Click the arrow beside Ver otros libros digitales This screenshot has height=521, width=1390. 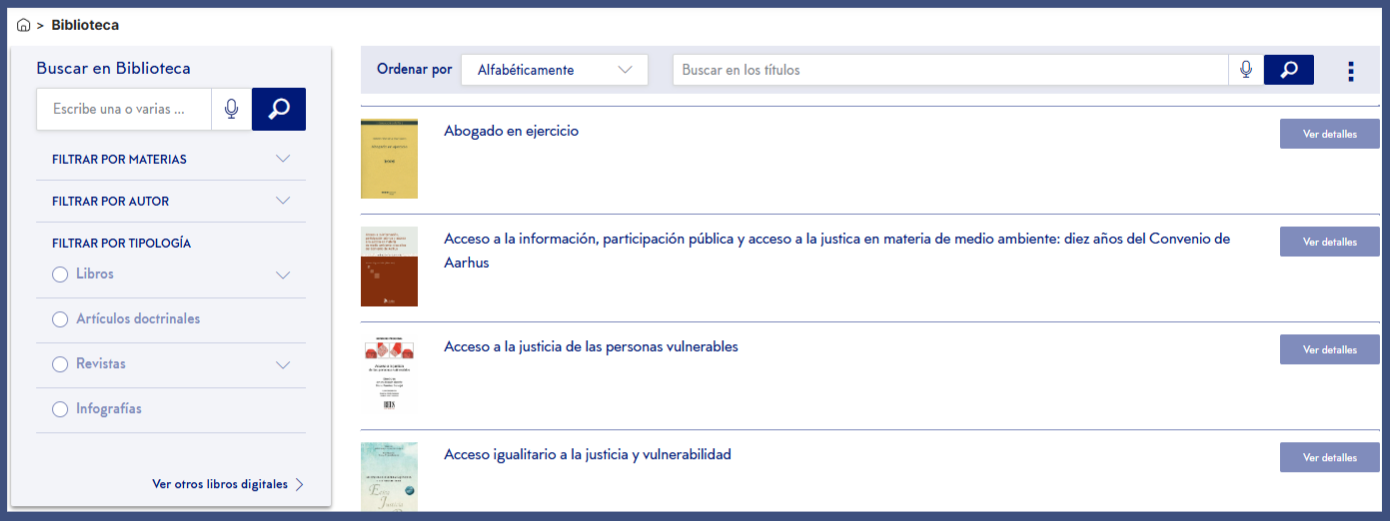pyautogui.click(x=299, y=485)
